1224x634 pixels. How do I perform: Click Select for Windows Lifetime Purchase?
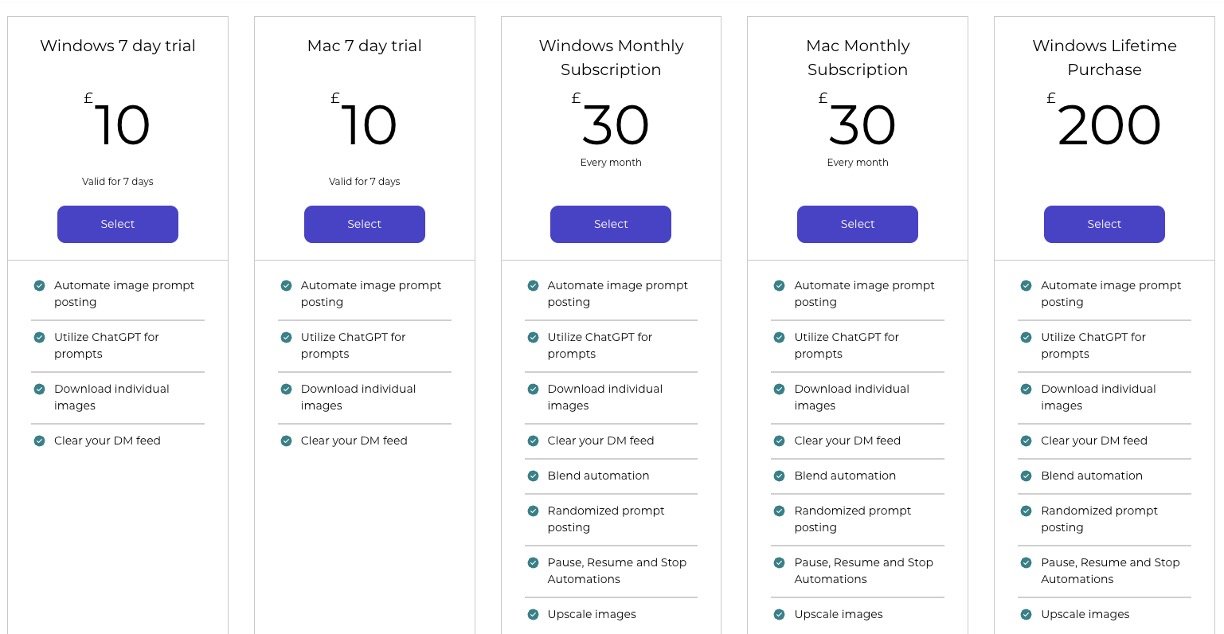tap(1104, 224)
